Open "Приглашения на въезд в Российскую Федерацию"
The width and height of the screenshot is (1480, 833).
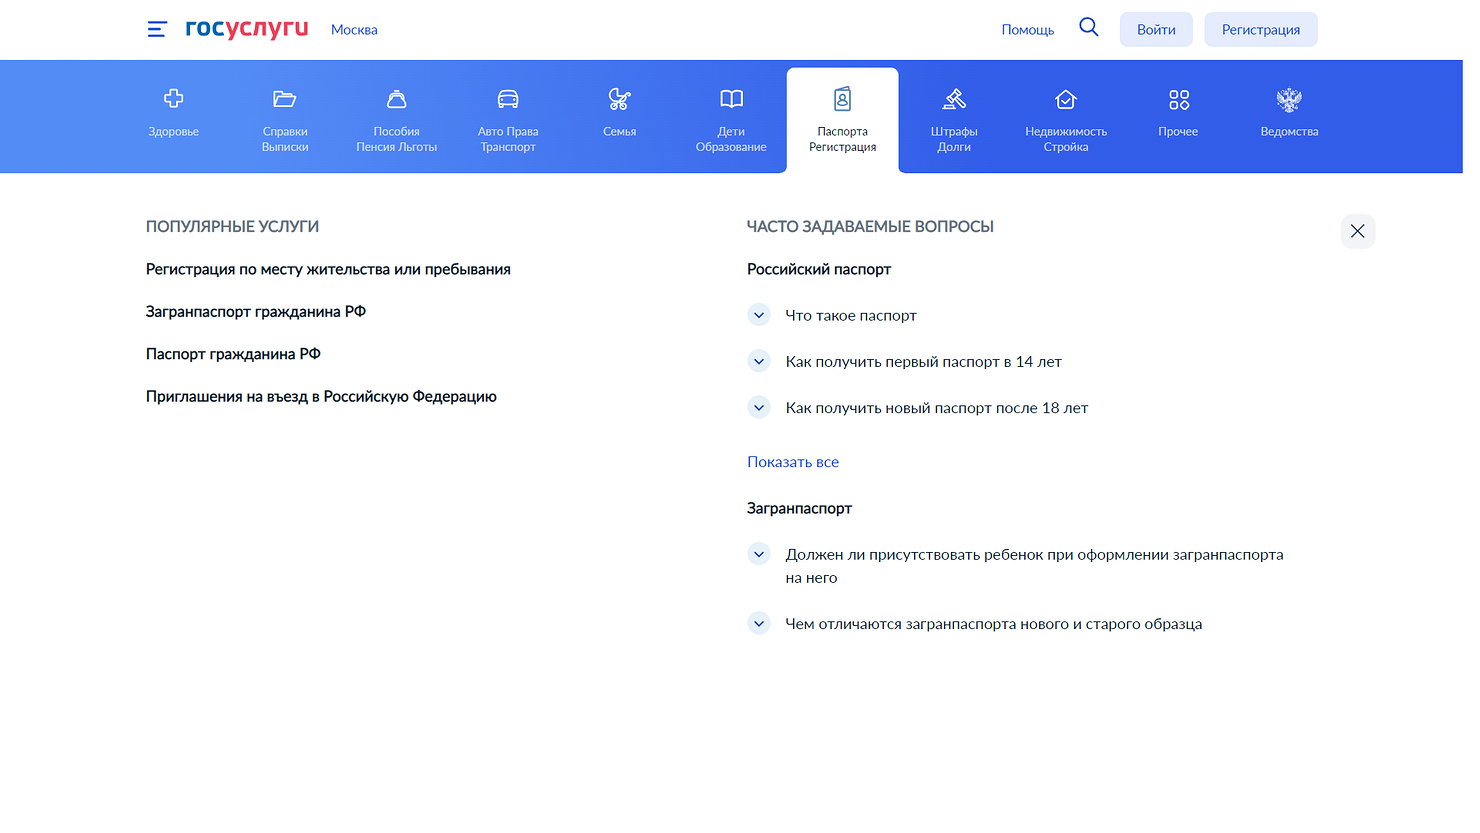pos(321,397)
